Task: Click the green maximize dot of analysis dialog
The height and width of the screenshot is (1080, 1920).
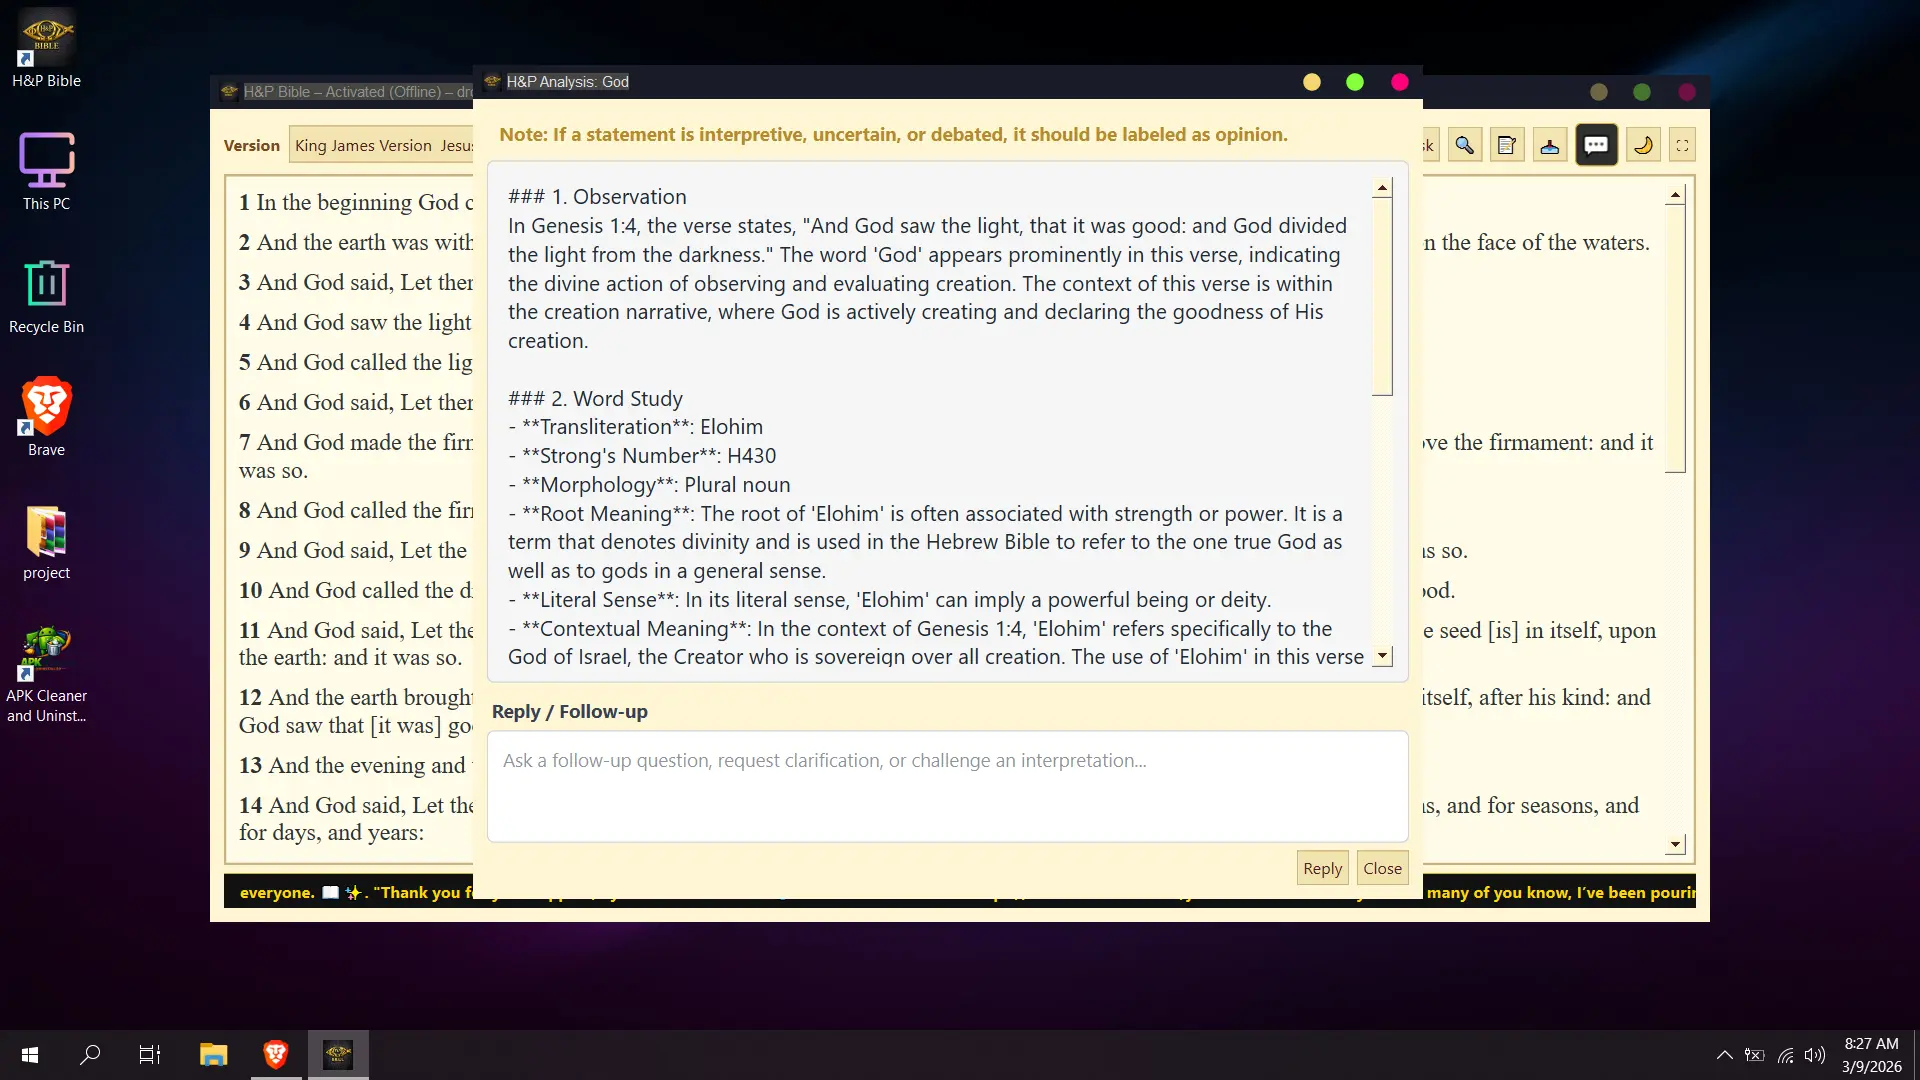Action: (1355, 82)
